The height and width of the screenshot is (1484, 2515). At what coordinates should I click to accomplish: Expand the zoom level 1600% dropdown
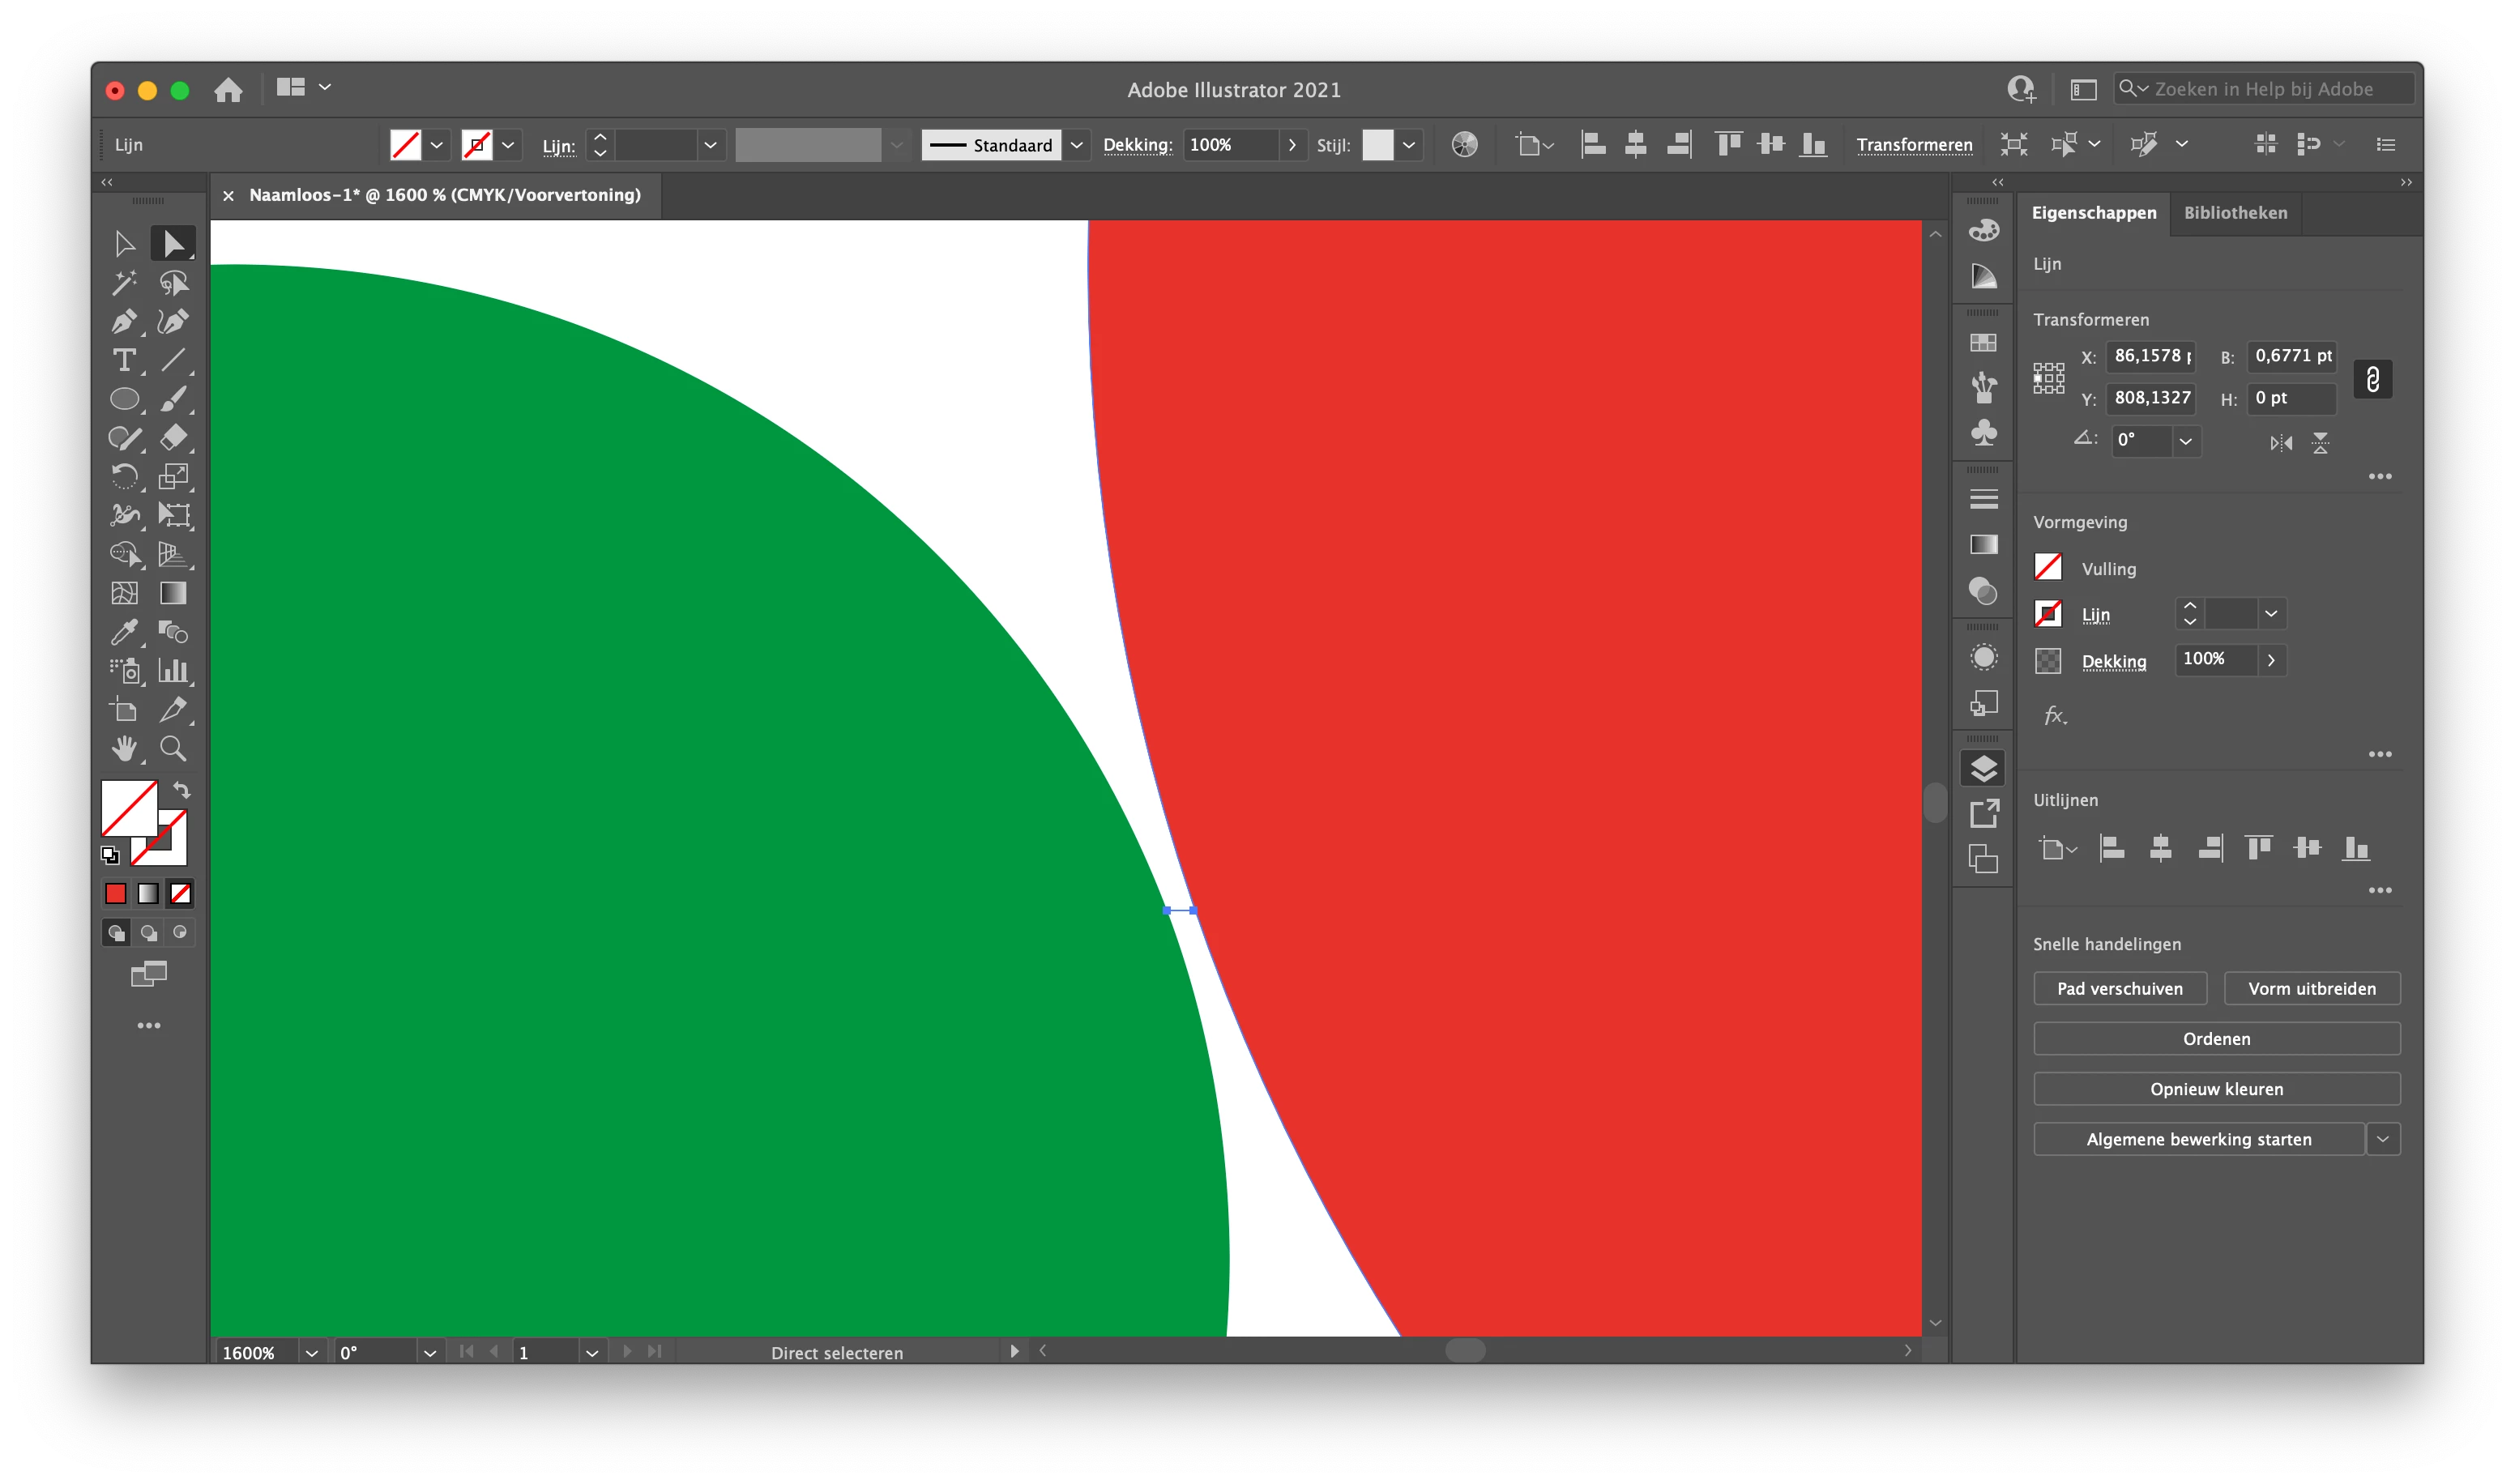point(311,1352)
